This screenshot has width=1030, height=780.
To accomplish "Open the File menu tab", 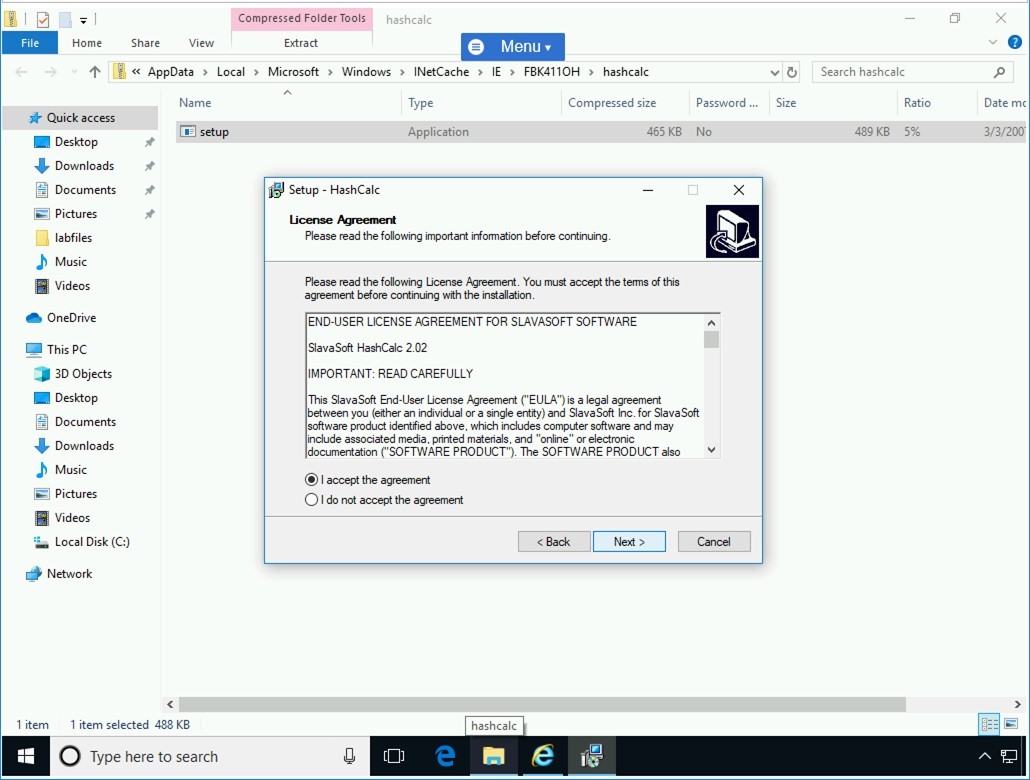I will click(30, 43).
